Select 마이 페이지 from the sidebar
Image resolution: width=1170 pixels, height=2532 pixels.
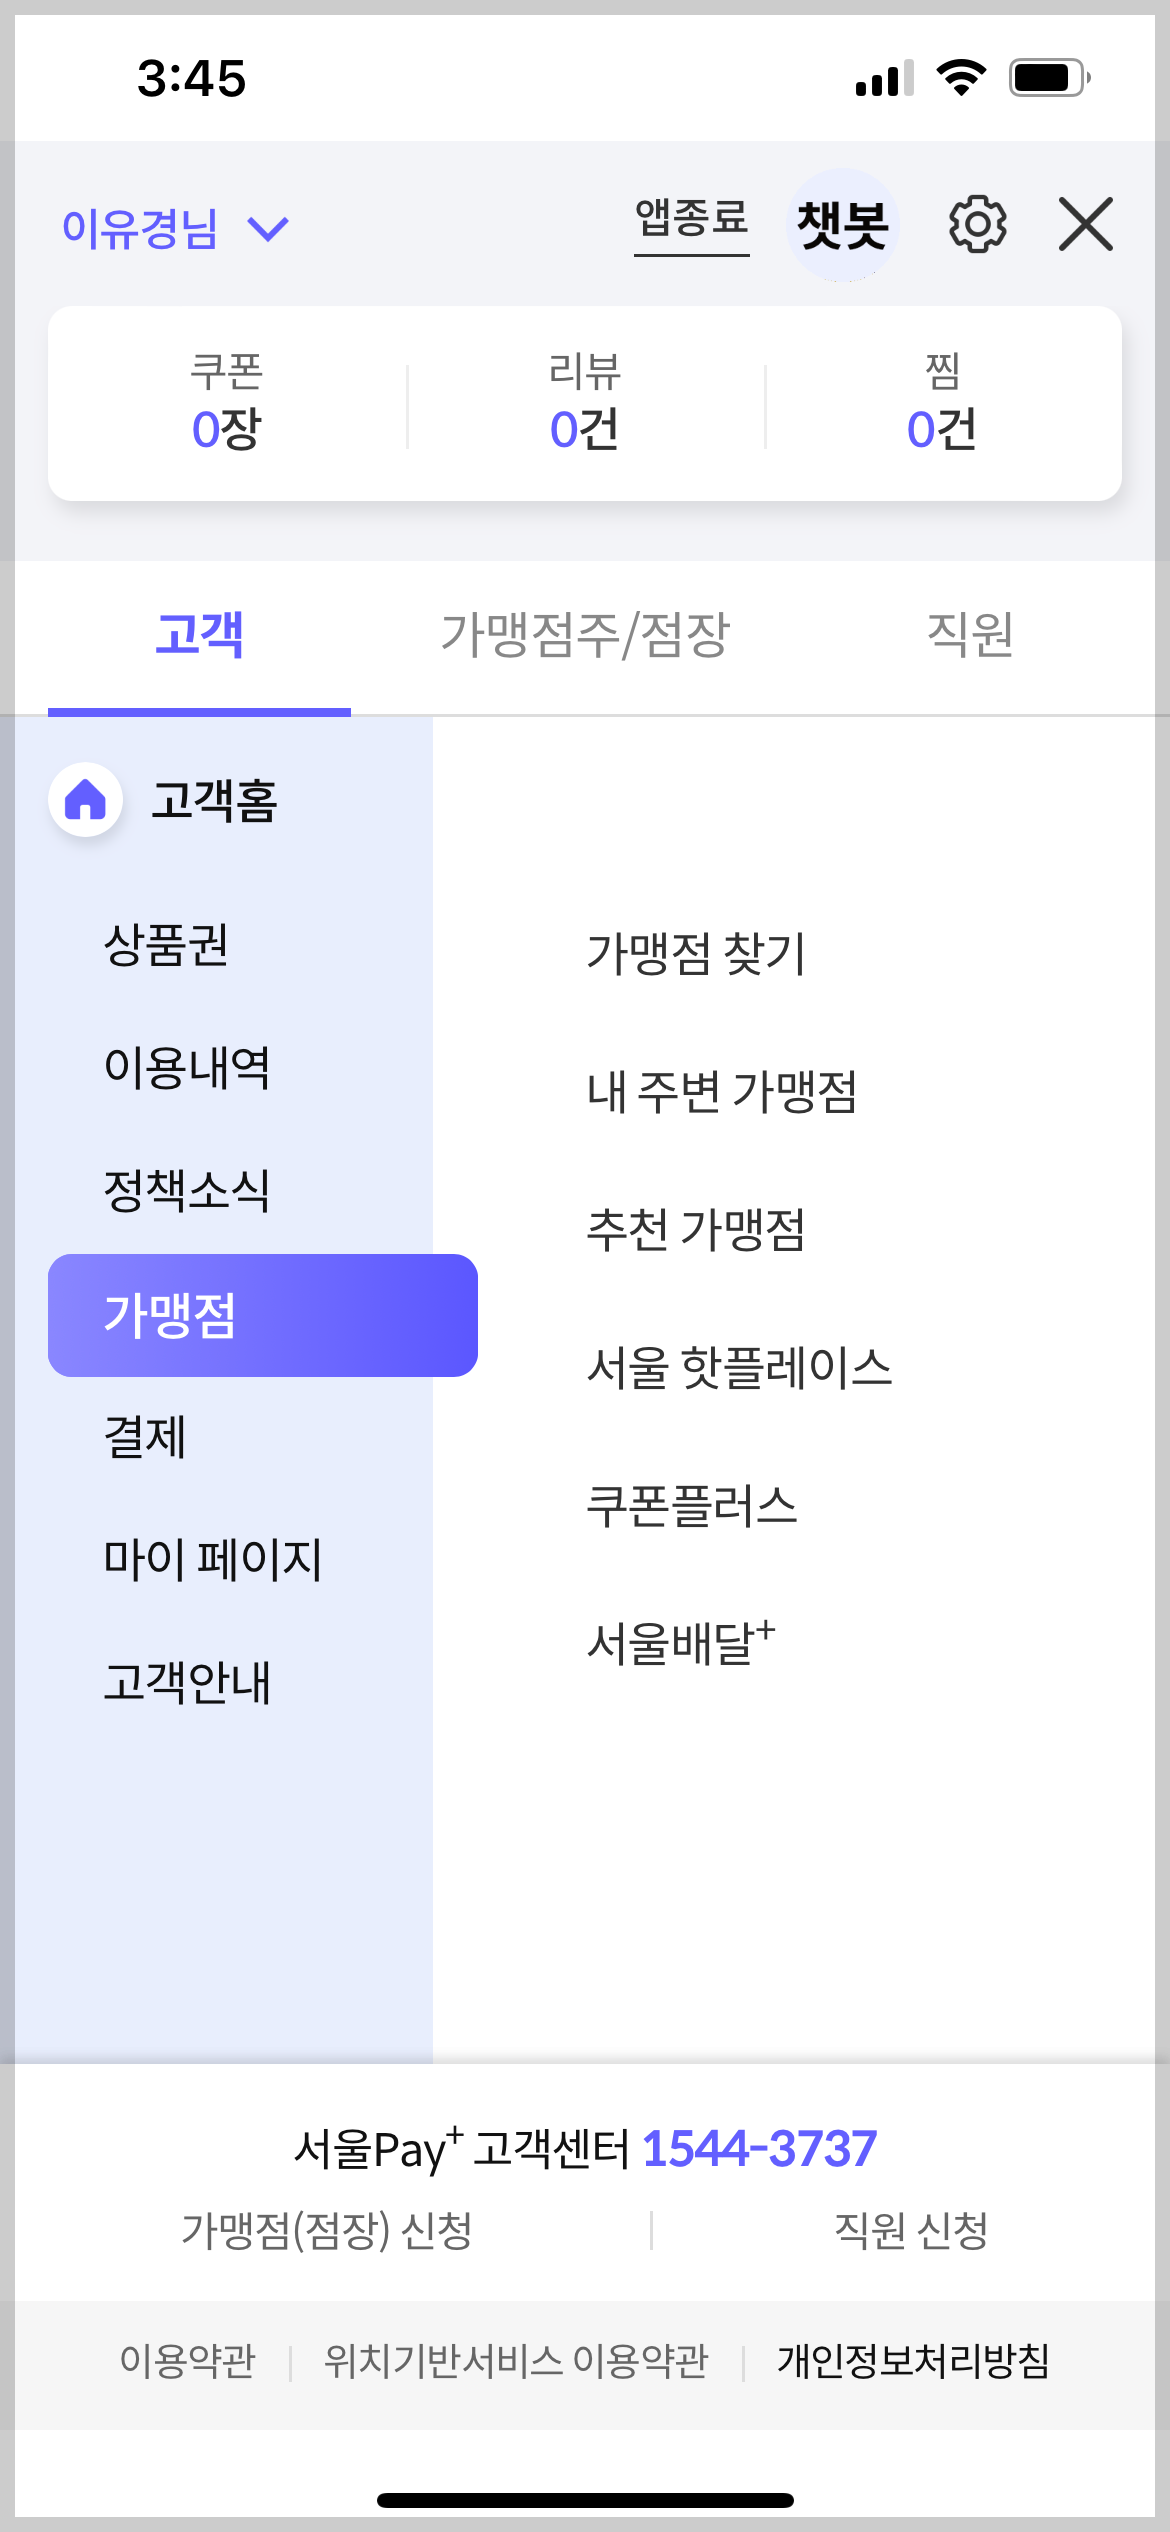pyautogui.click(x=211, y=1560)
